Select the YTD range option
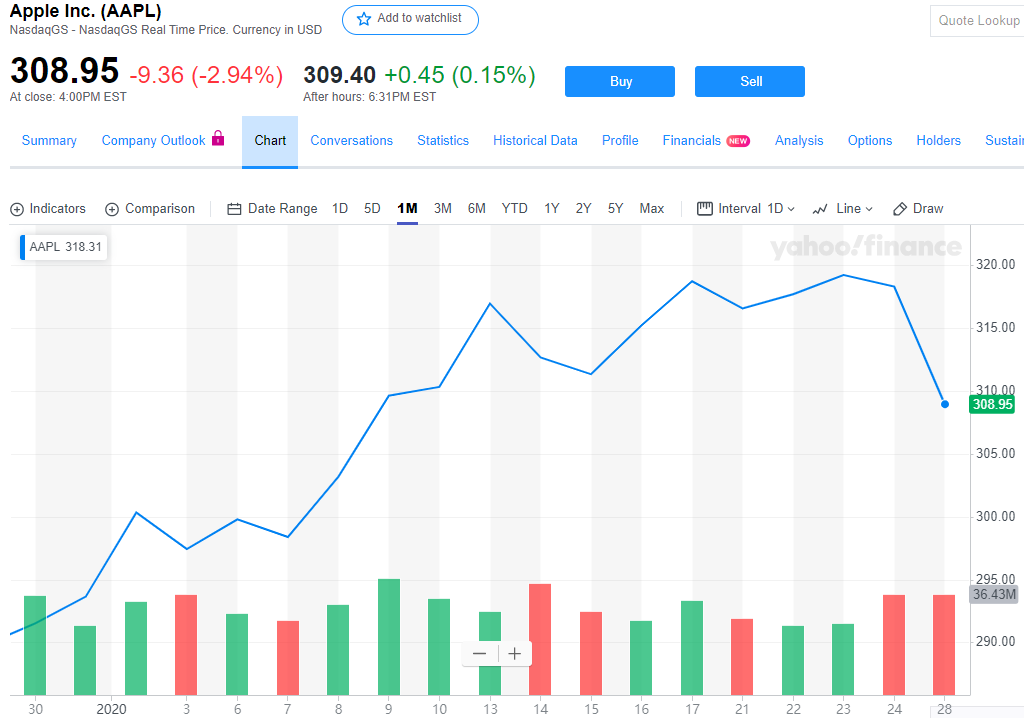This screenshot has width=1024, height=718. 514,209
